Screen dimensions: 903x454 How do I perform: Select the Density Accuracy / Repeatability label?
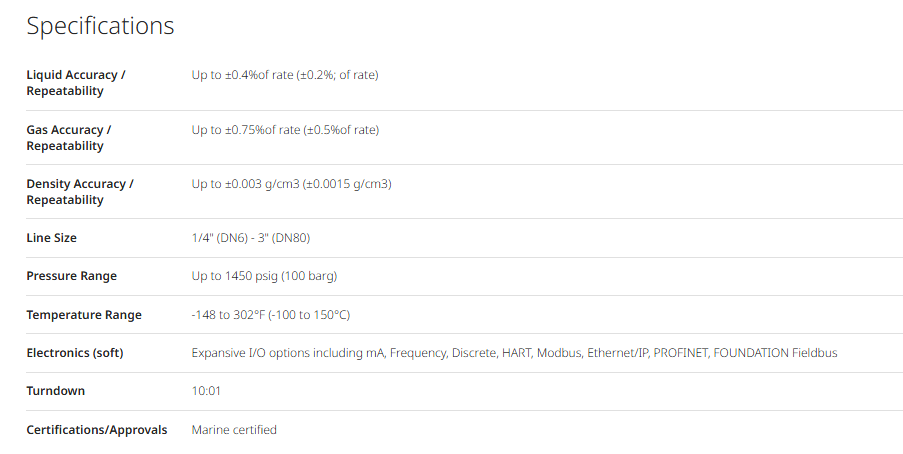pyautogui.click(x=80, y=192)
